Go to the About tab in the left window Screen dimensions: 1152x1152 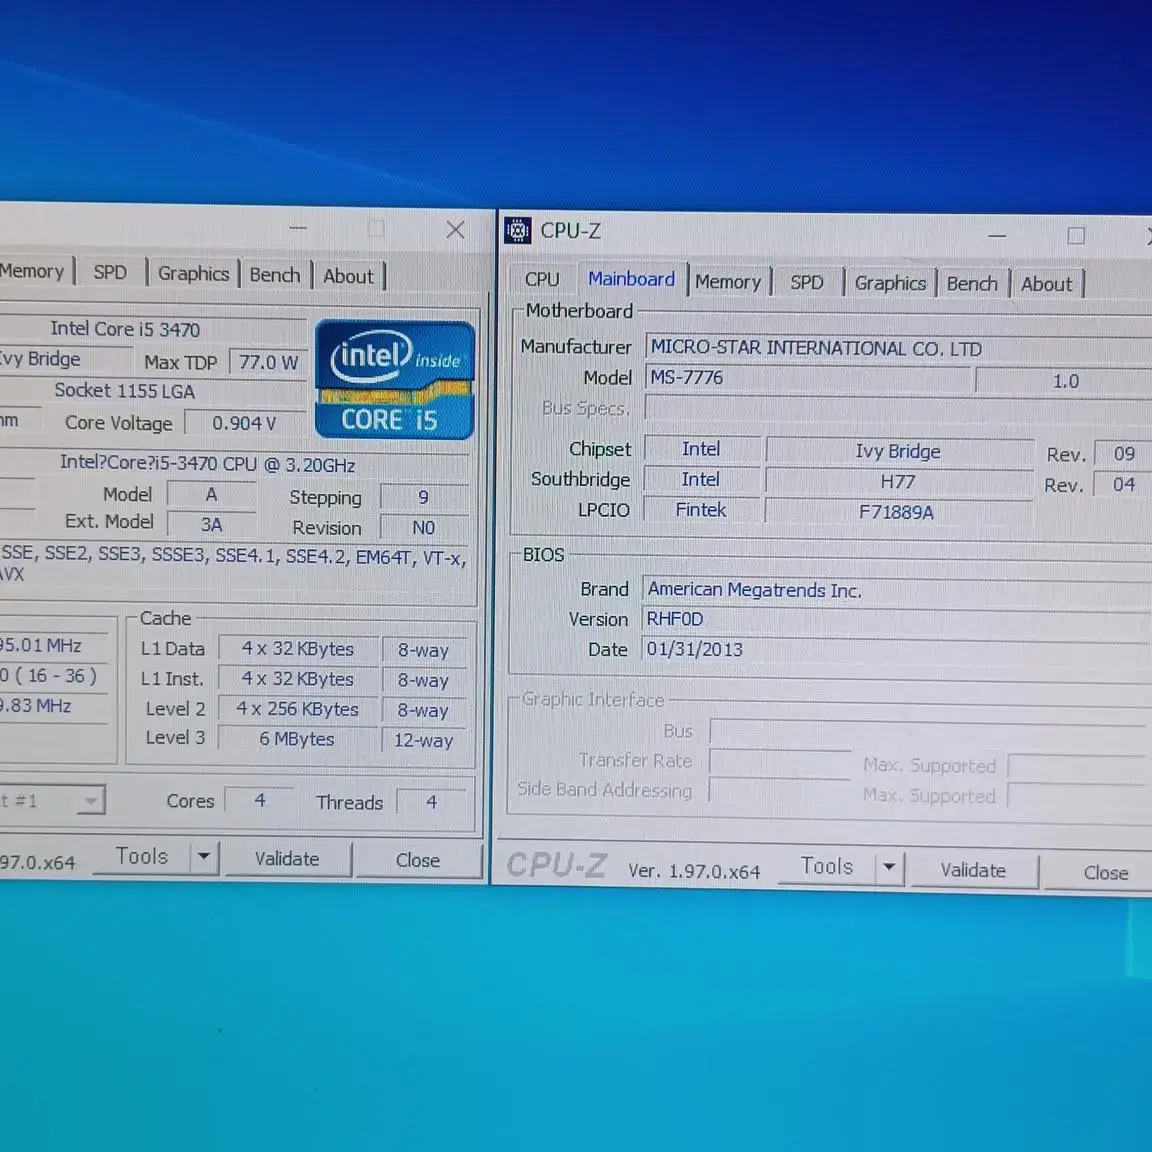point(349,276)
